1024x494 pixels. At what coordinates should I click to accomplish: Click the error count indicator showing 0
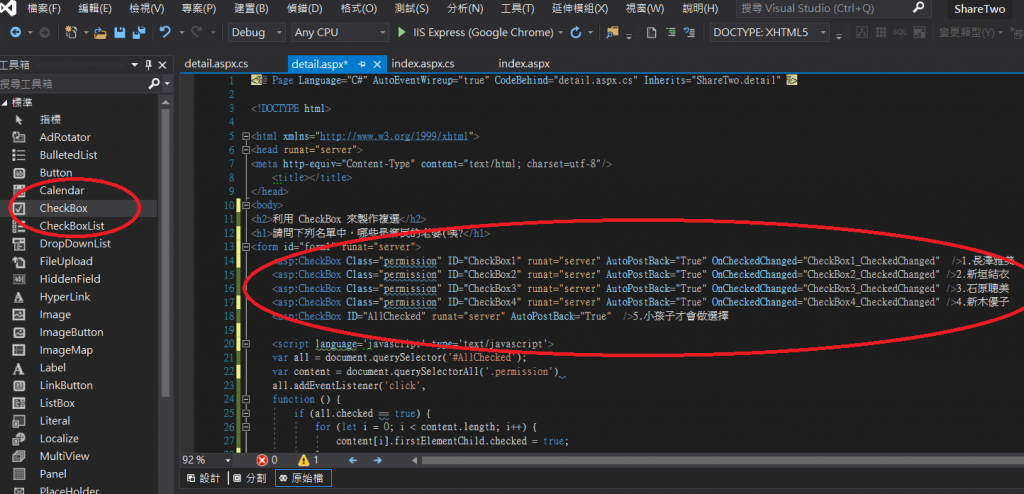(267, 460)
